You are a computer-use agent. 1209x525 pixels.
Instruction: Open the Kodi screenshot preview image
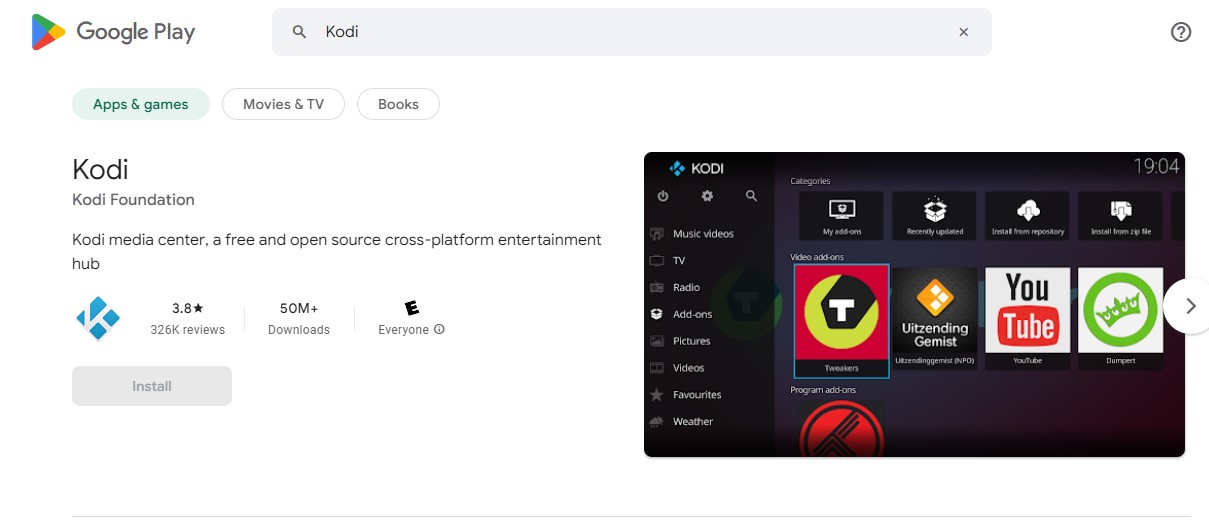point(914,305)
